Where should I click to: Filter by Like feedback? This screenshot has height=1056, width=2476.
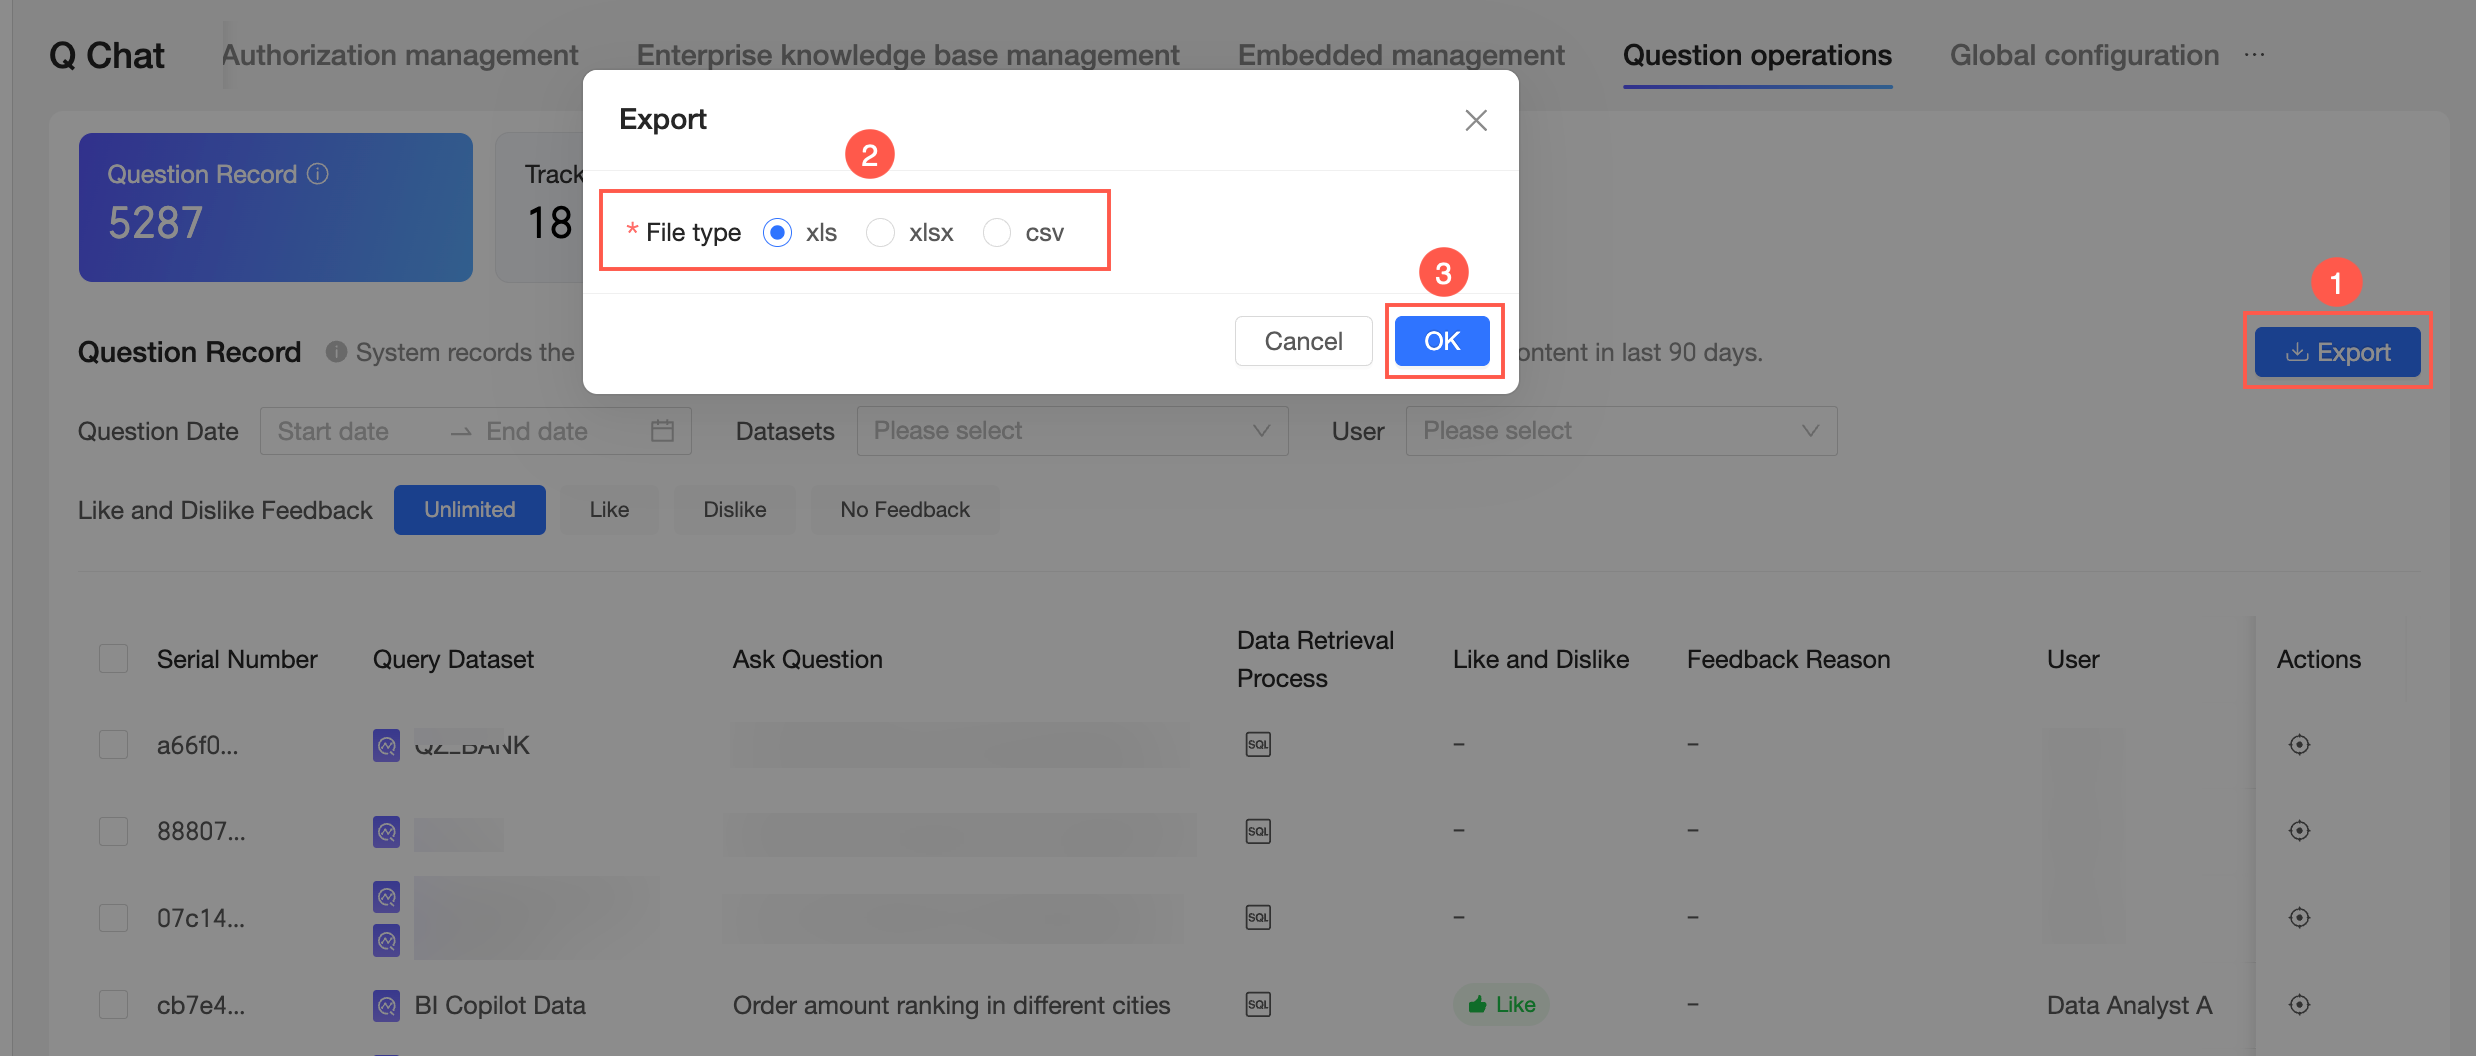[x=609, y=510]
